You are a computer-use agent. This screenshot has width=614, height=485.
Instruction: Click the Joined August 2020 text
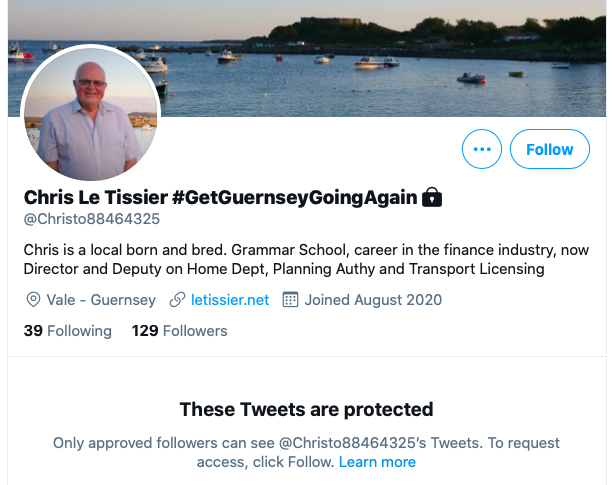[373, 300]
